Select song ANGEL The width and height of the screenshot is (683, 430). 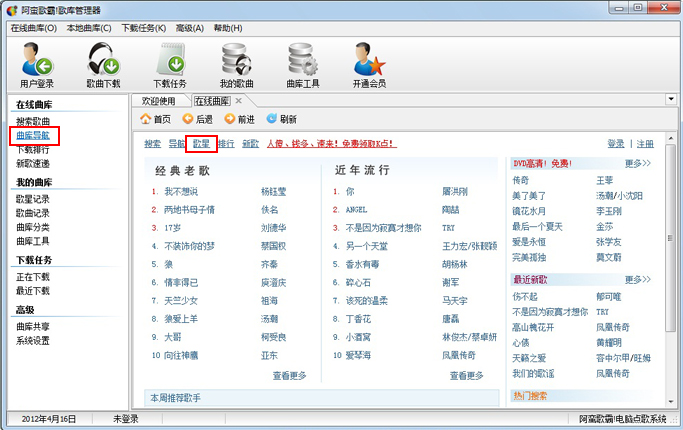[356, 210]
